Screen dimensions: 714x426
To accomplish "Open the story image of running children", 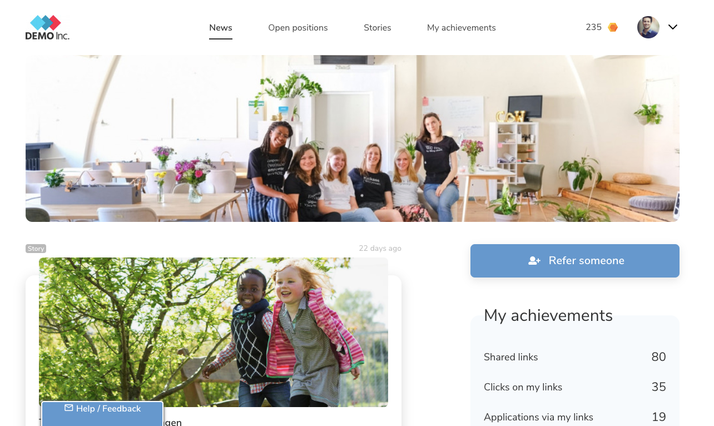I will click(213, 332).
